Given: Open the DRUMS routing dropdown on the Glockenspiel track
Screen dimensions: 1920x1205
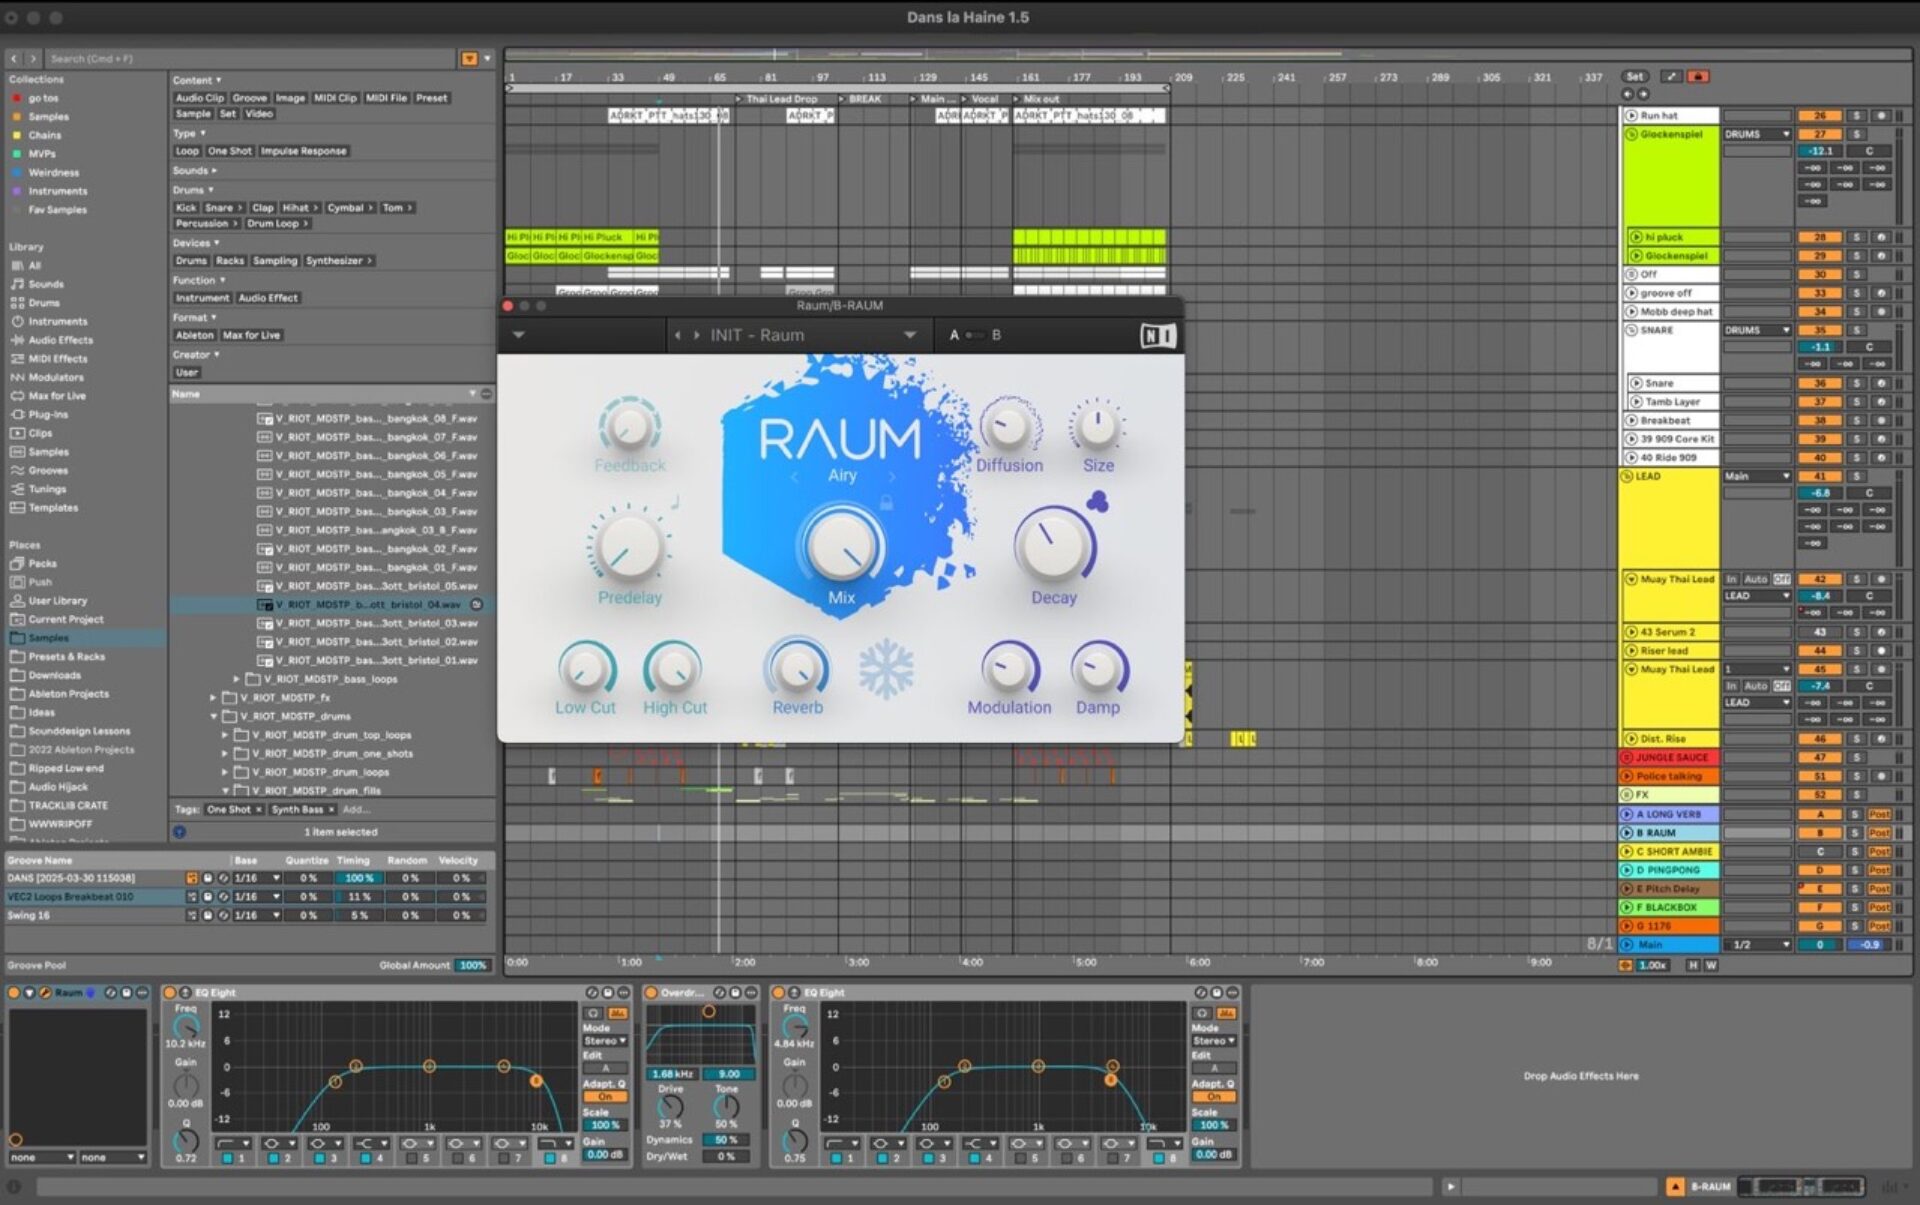Looking at the screenshot, I should [1757, 133].
